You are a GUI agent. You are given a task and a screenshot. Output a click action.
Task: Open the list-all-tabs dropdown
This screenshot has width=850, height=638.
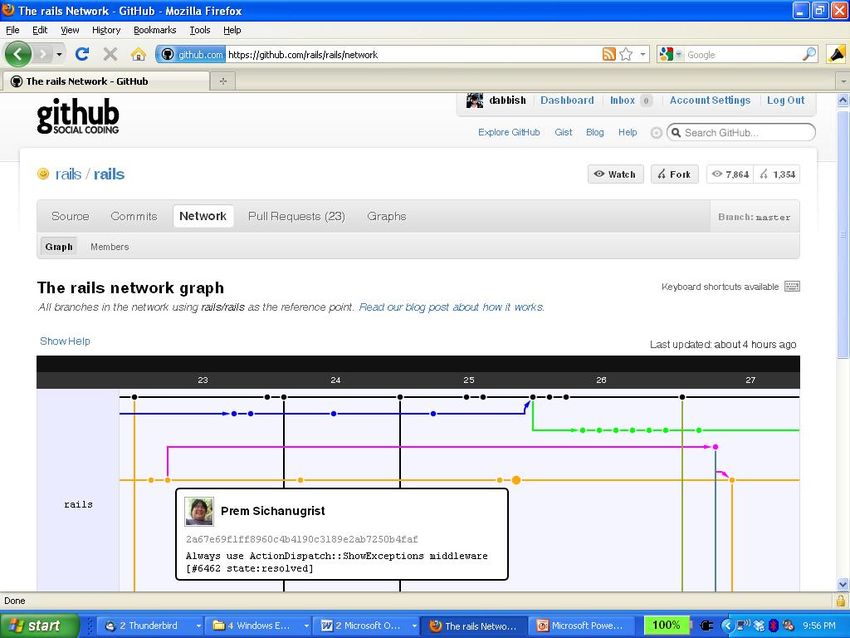click(843, 81)
